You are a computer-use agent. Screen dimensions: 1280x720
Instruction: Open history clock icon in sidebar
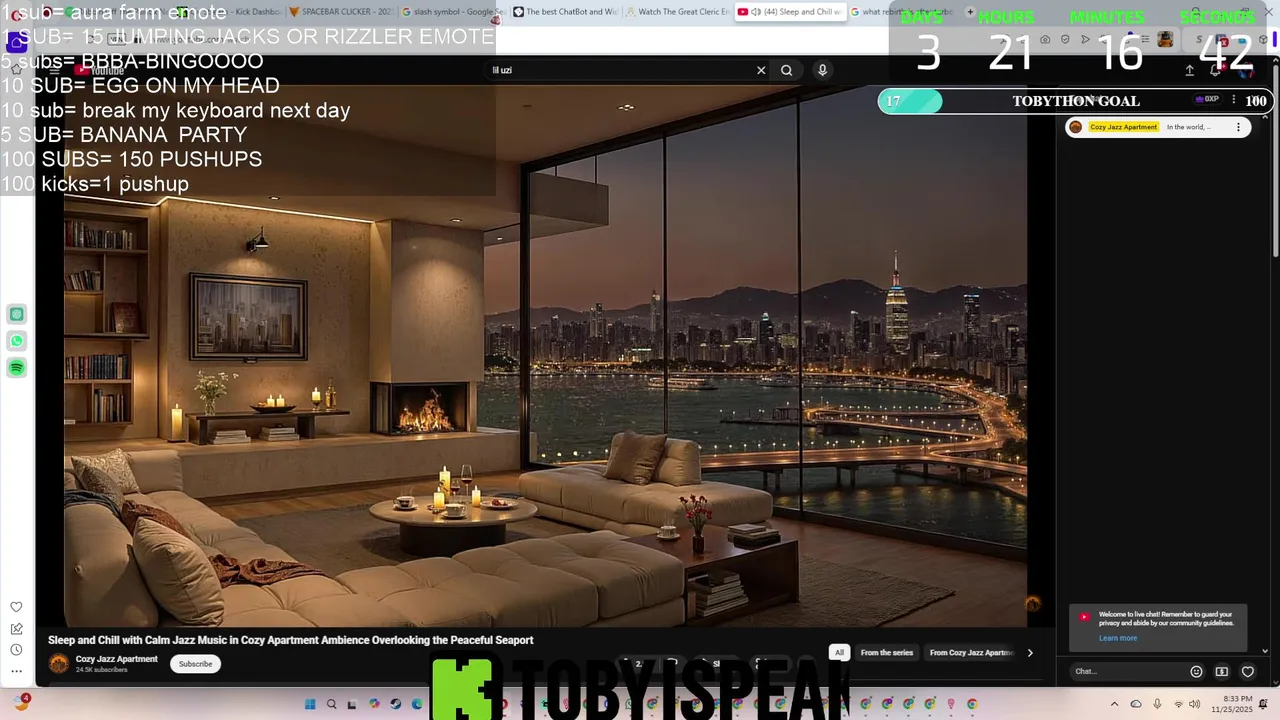17,650
